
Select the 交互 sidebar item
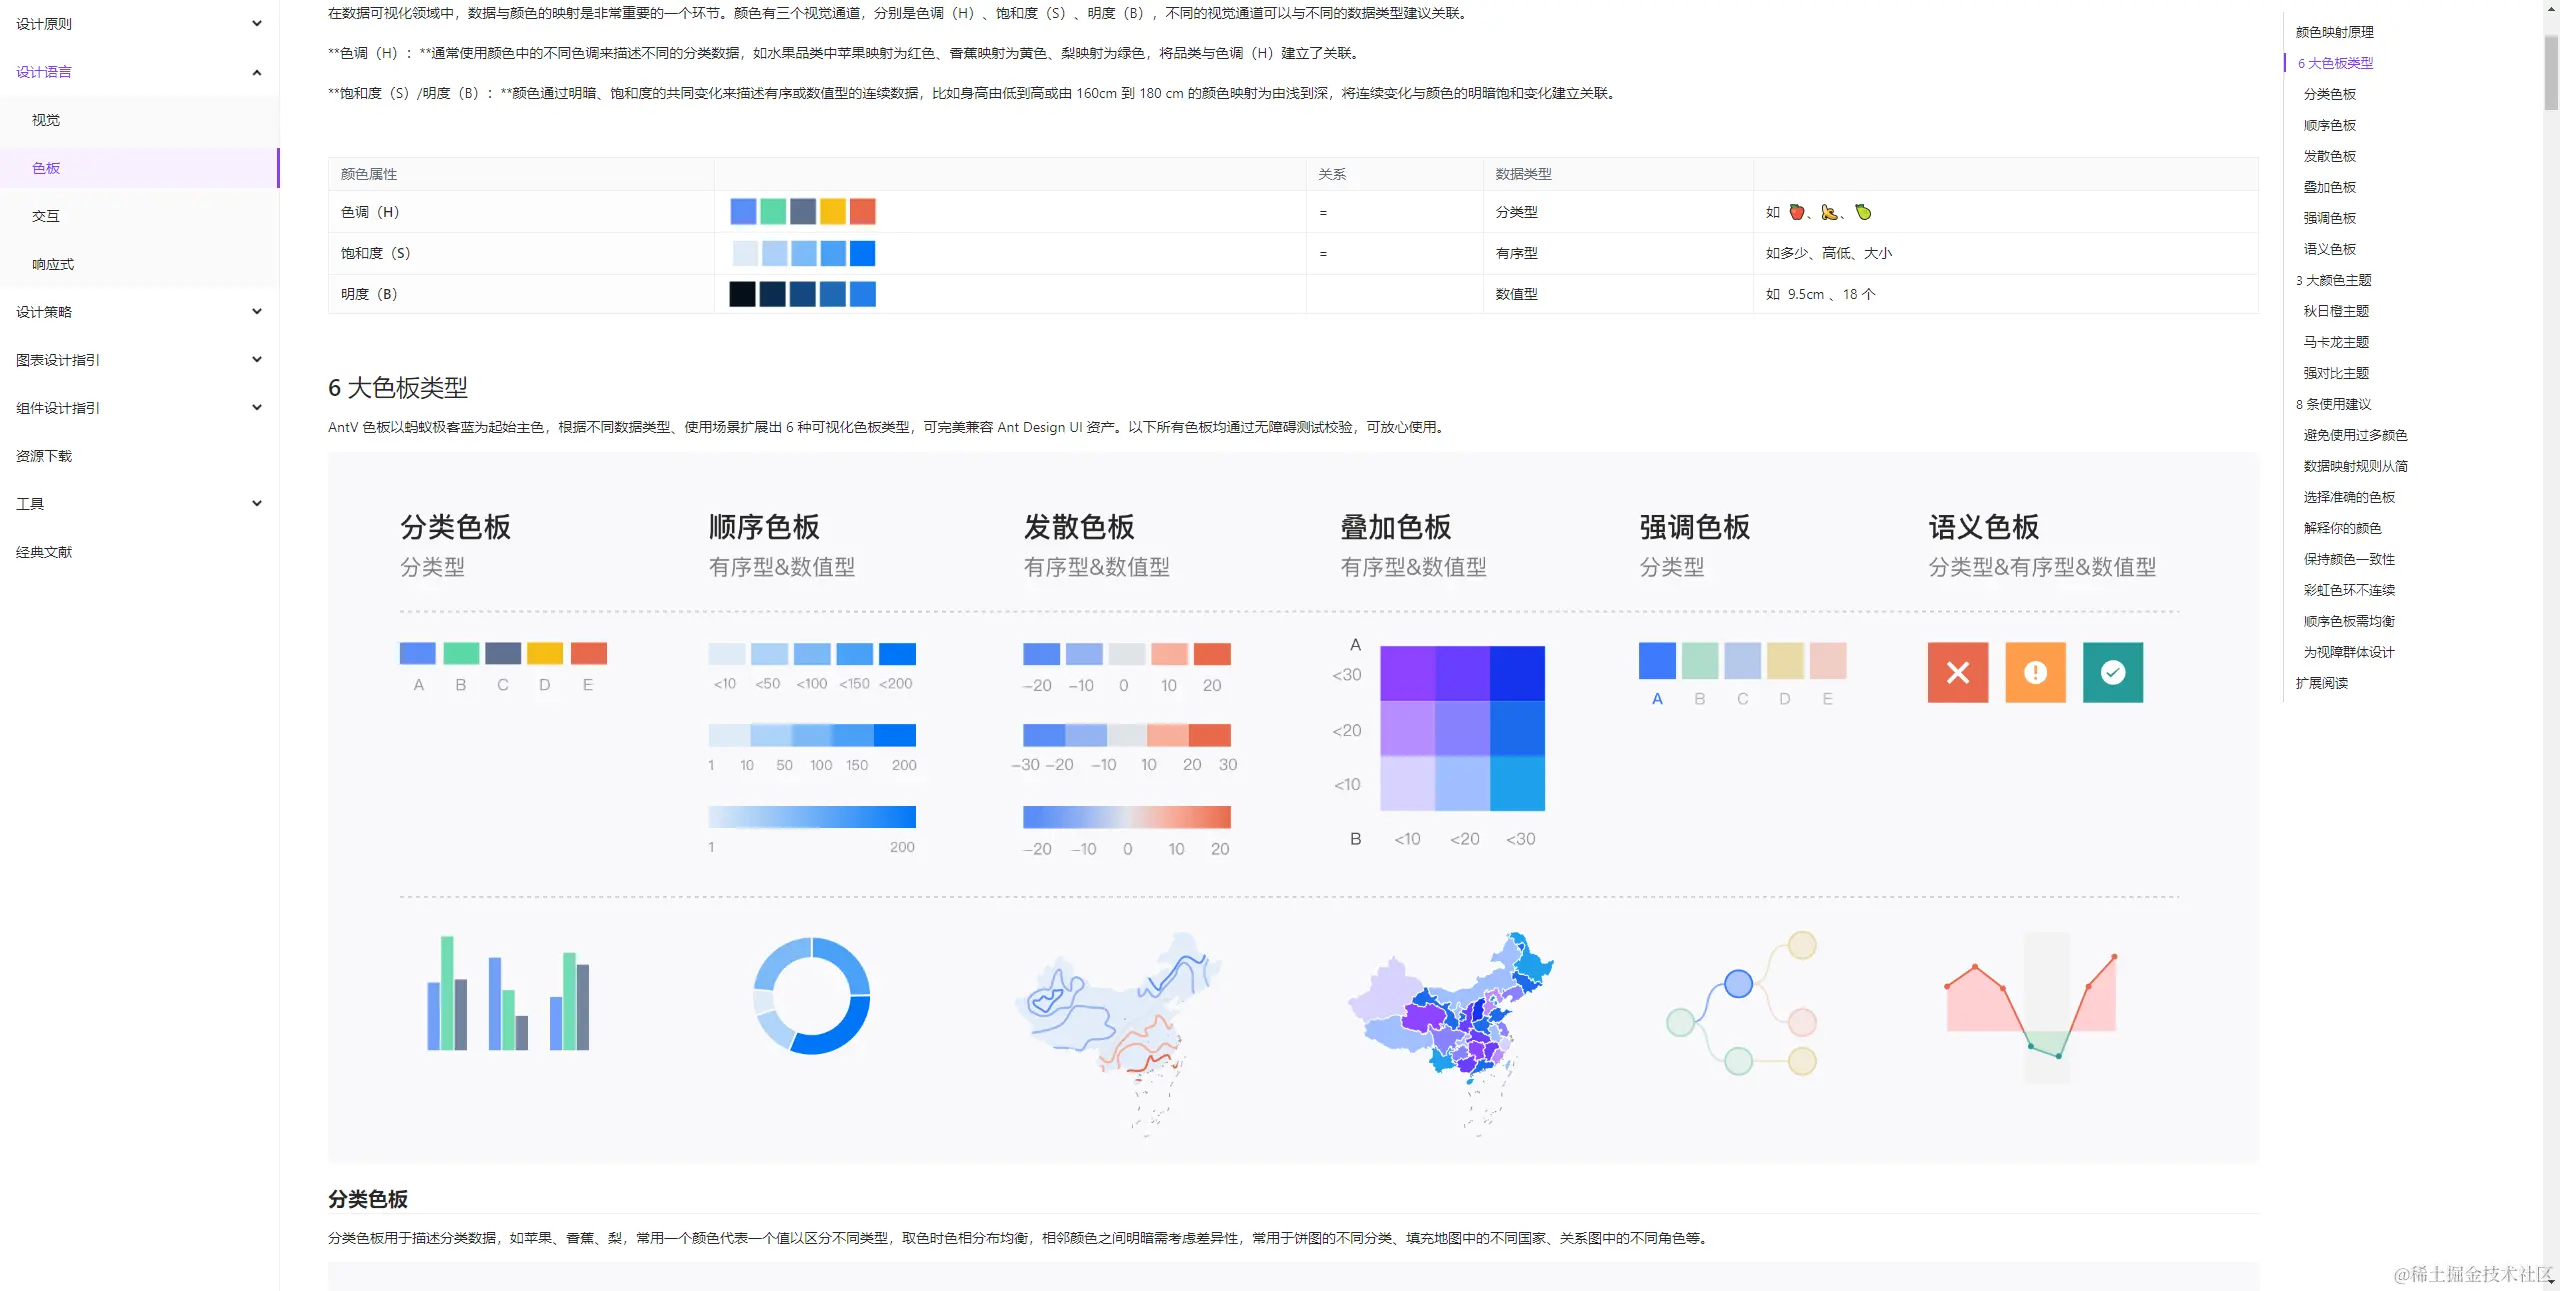[x=46, y=216]
